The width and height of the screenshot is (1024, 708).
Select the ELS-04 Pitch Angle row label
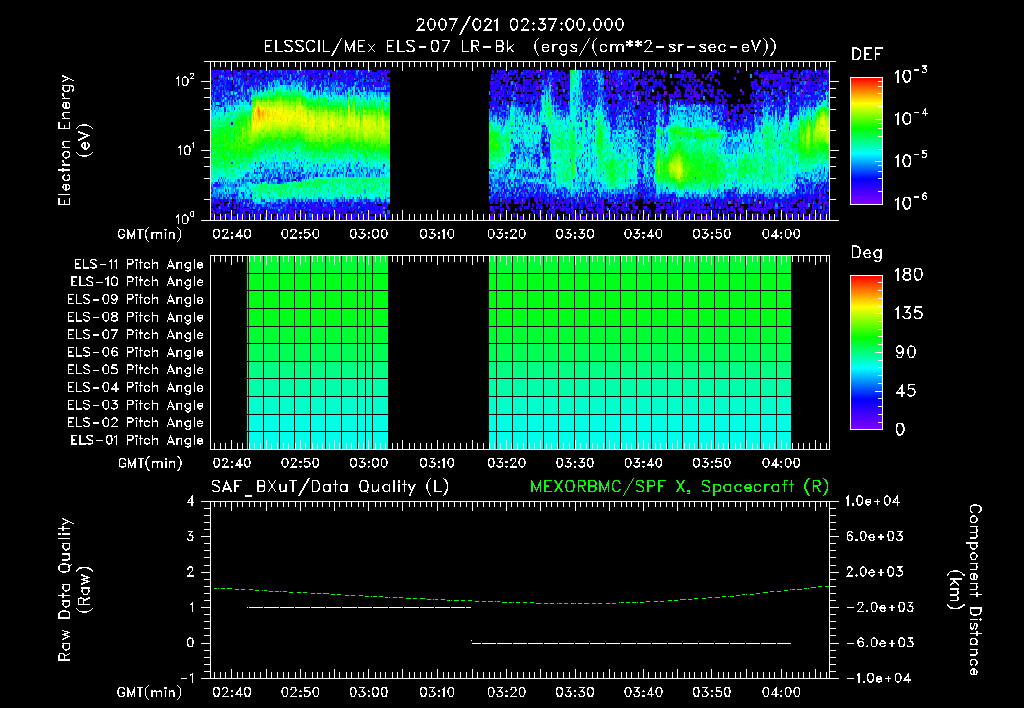[x=136, y=387]
